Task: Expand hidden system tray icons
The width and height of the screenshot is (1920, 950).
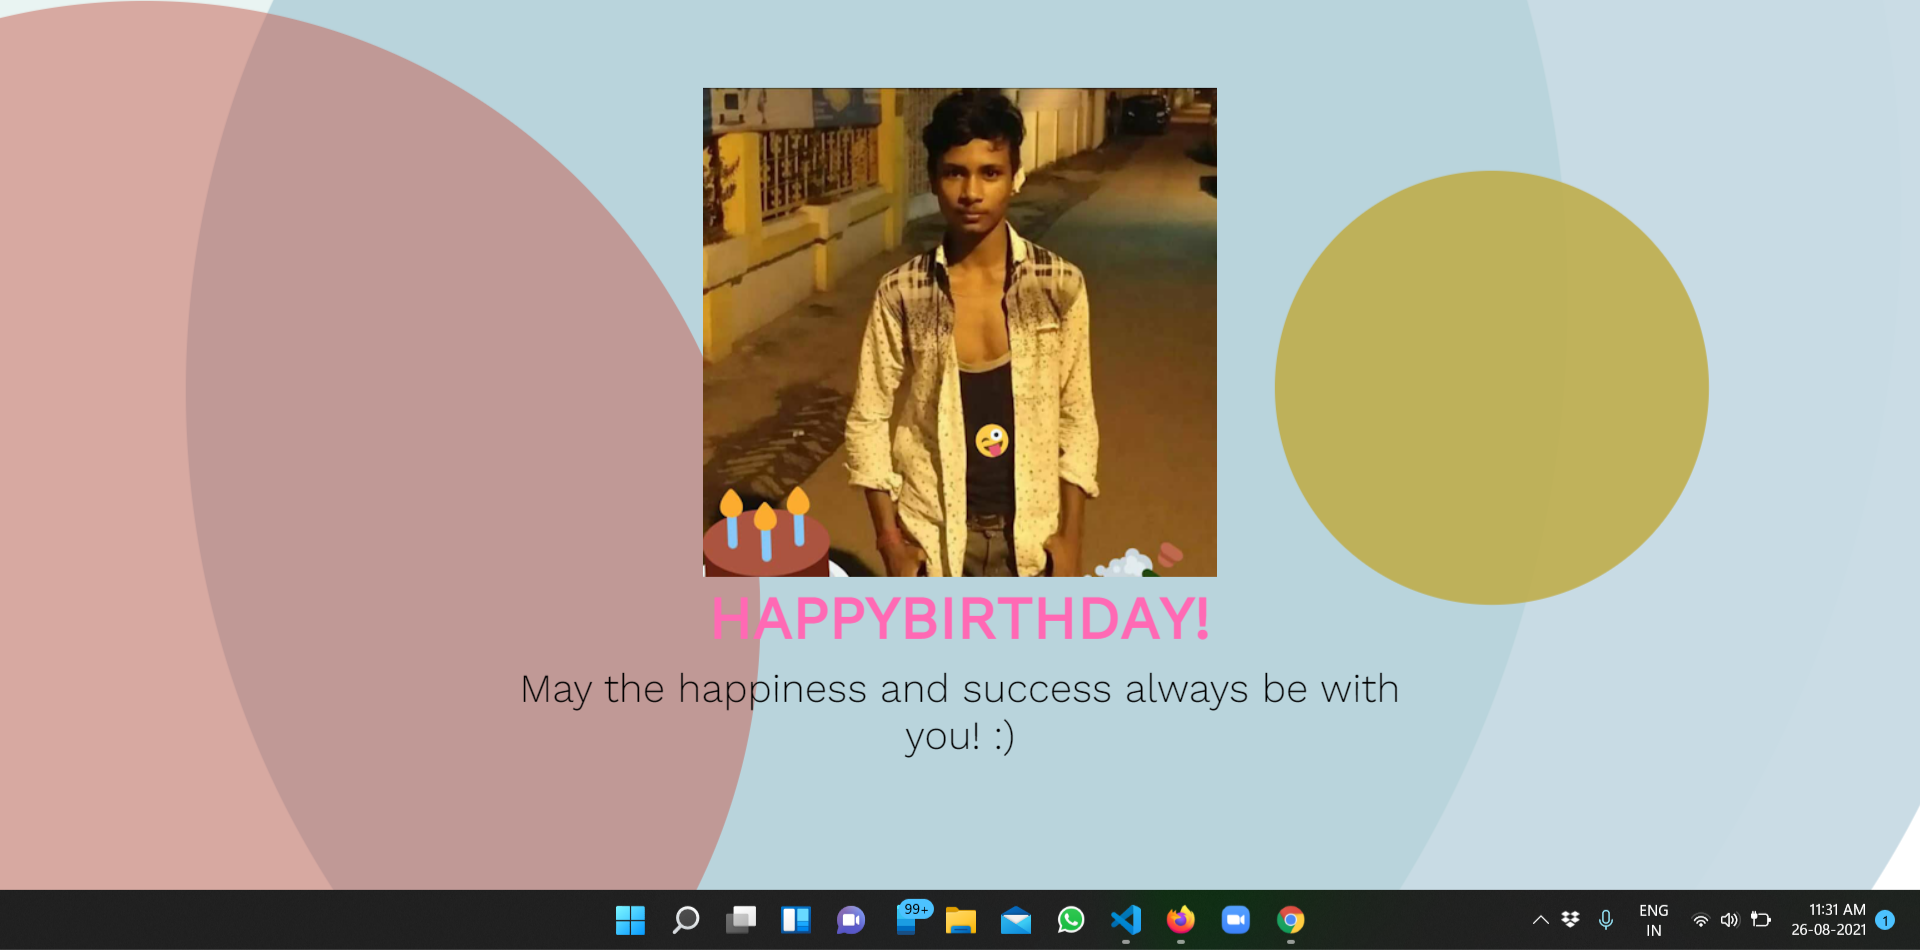Action: coord(1541,920)
